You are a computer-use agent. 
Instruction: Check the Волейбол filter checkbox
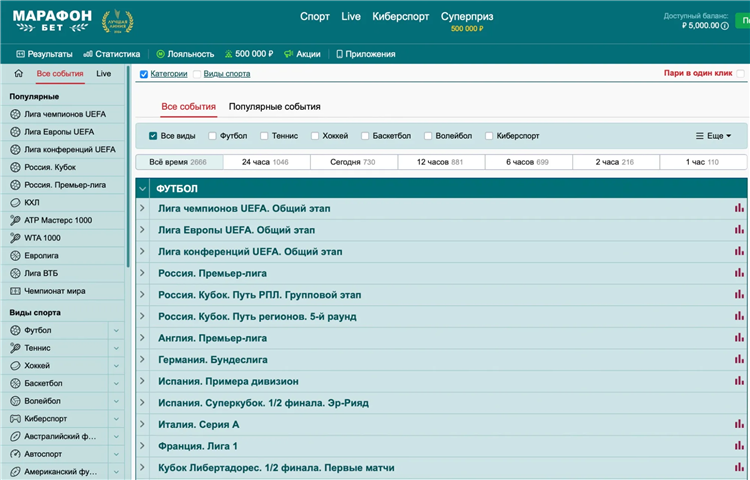(428, 136)
